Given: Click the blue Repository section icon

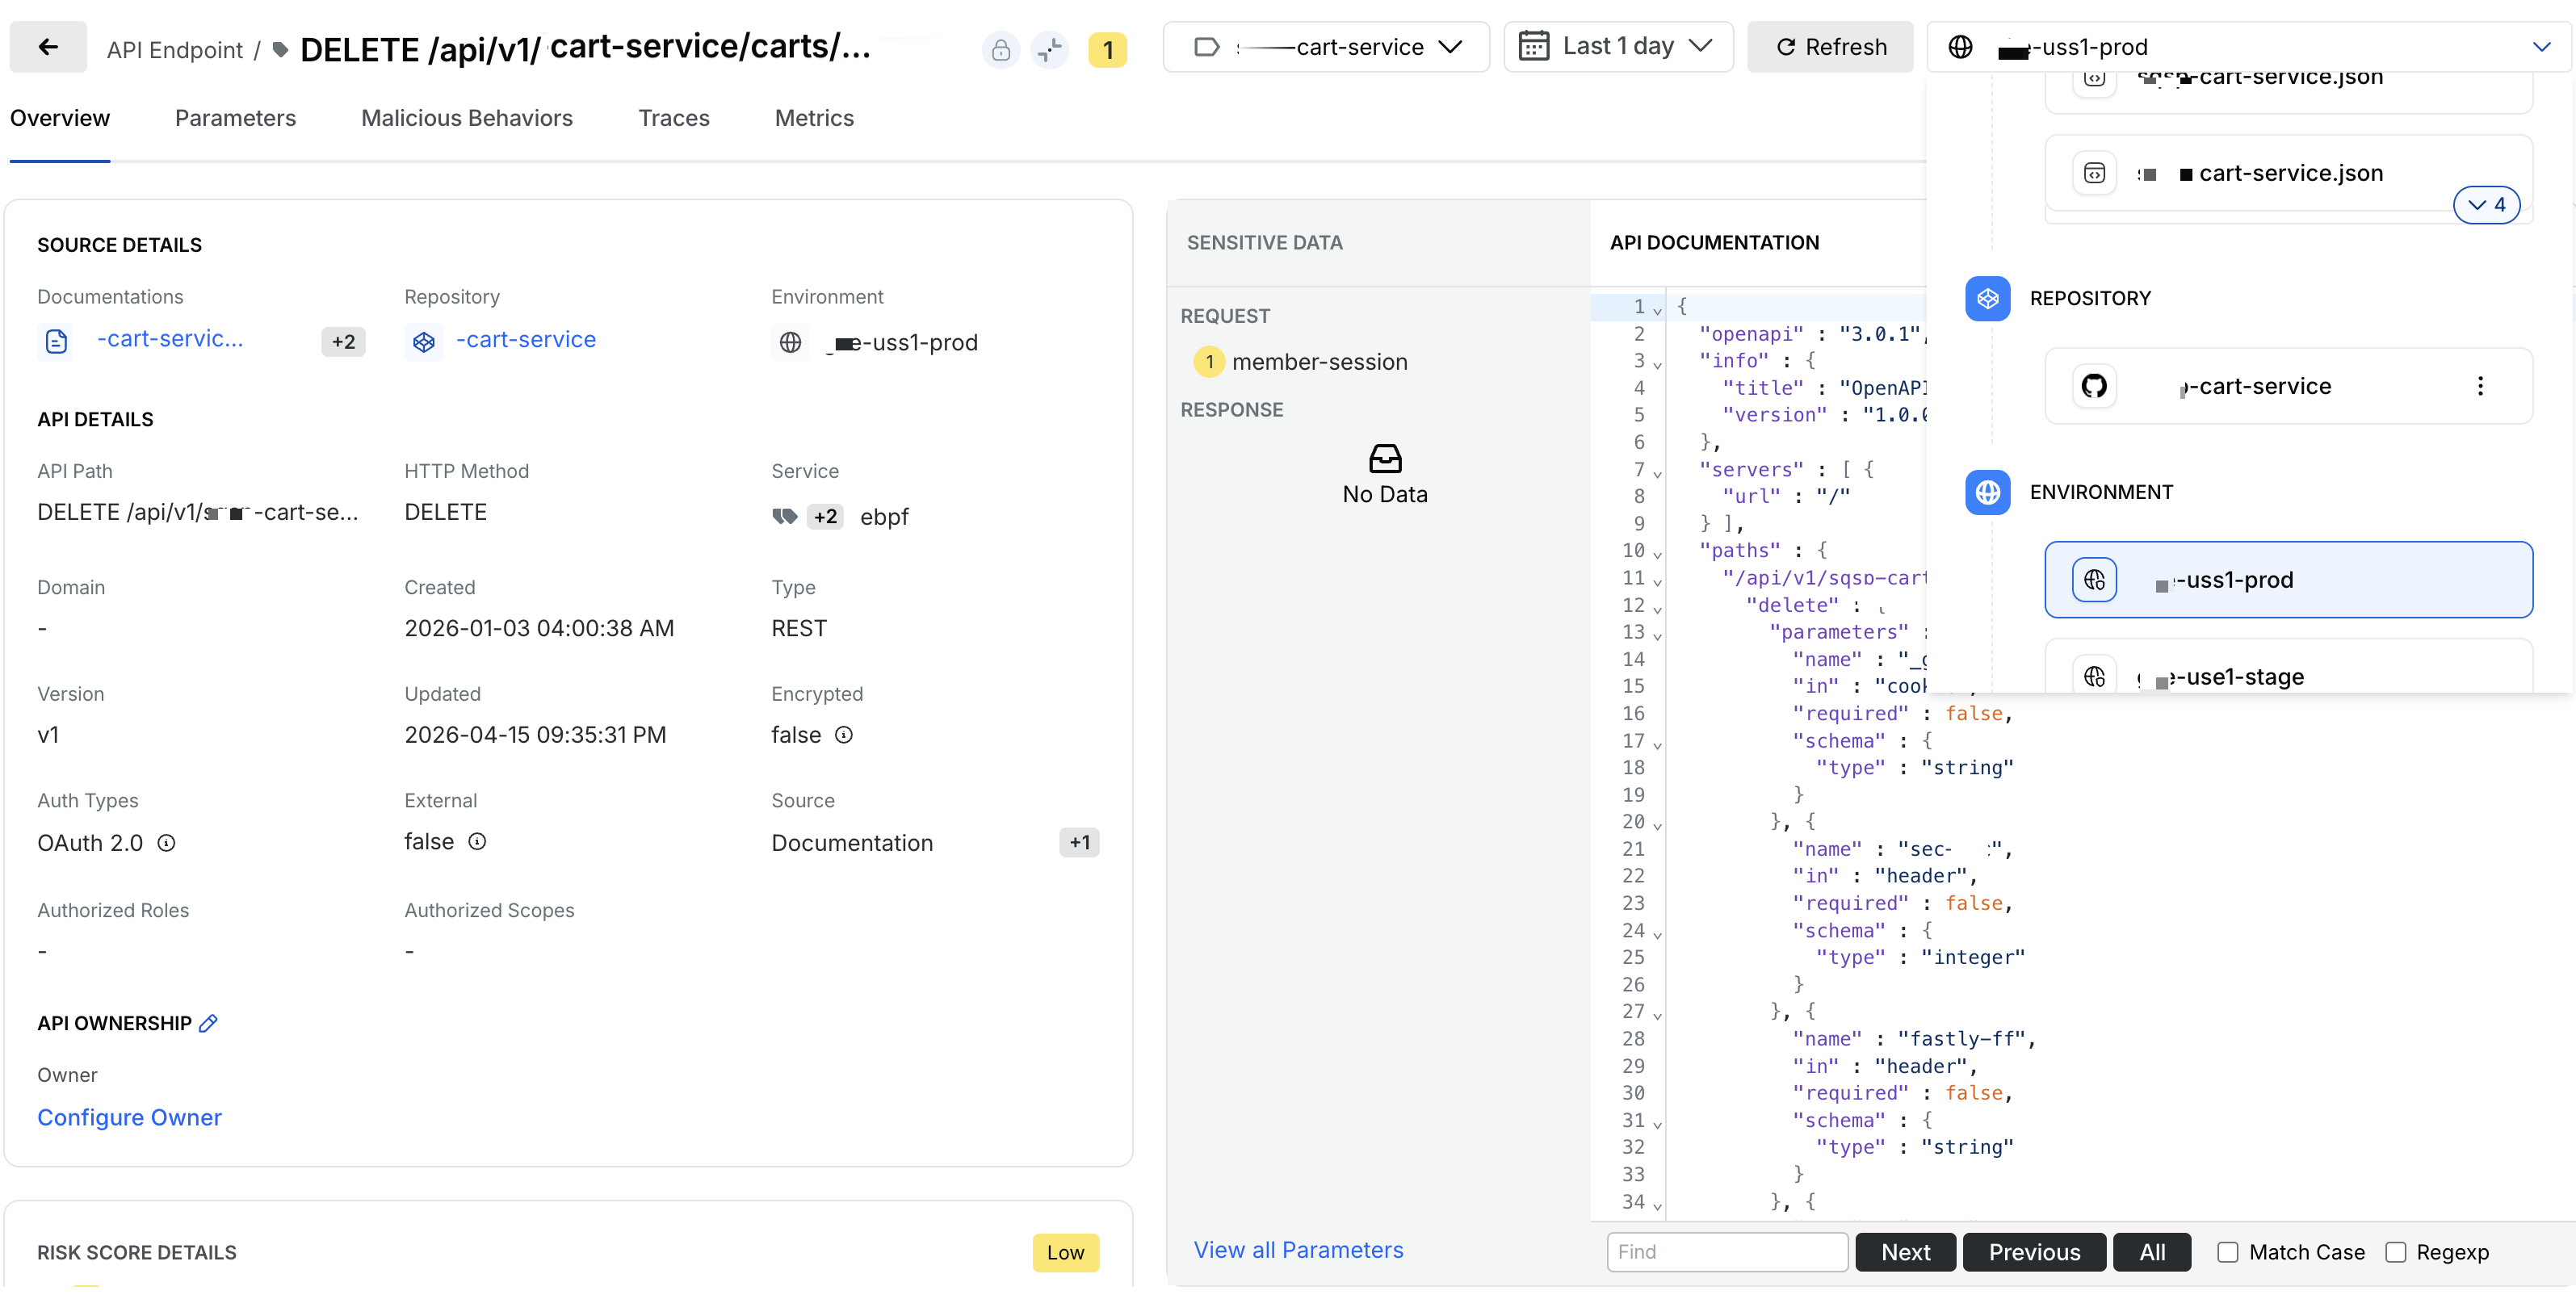Looking at the screenshot, I should 1988,298.
